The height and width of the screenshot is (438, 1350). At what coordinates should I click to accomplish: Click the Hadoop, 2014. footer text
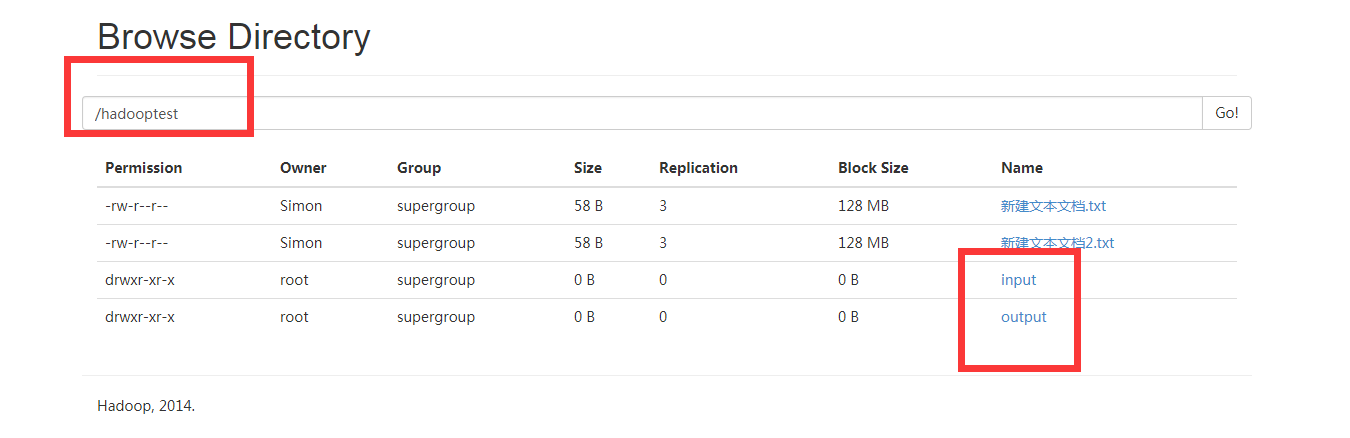tap(146, 406)
